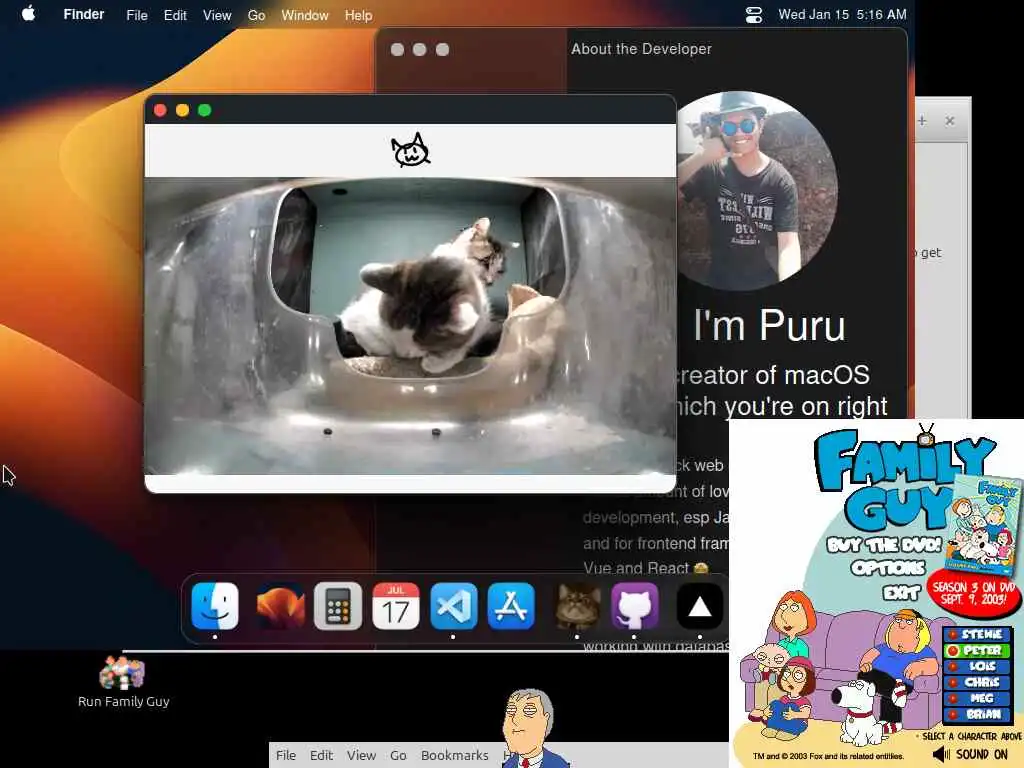Select Stewie in the character list

(977, 634)
